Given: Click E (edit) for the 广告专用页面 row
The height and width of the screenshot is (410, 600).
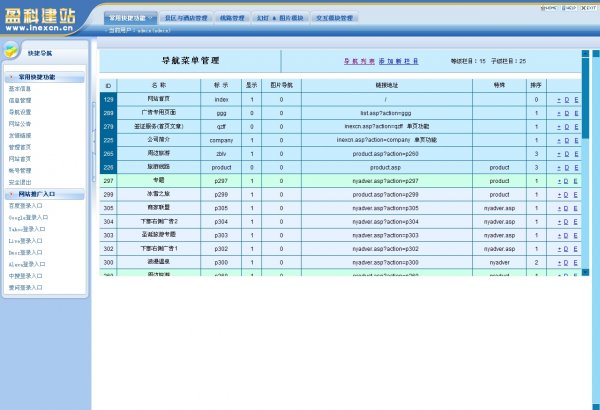Looking at the screenshot, I should click(576, 114).
